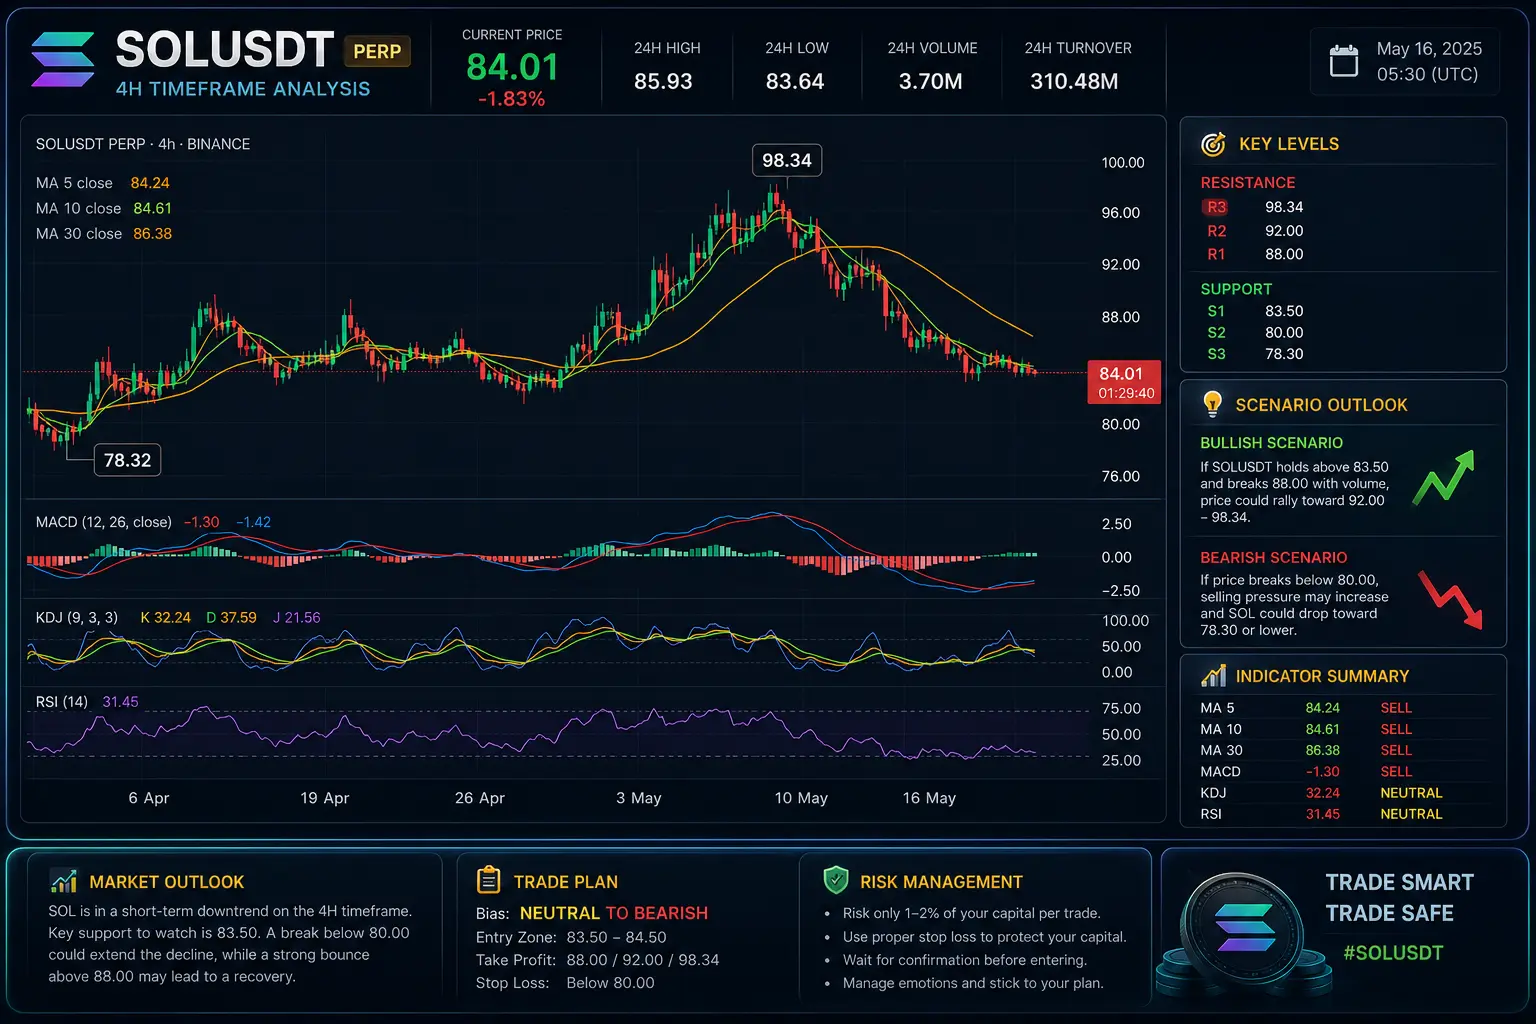Click the S1 support value 83.50
The image size is (1536, 1024).
(x=1284, y=311)
